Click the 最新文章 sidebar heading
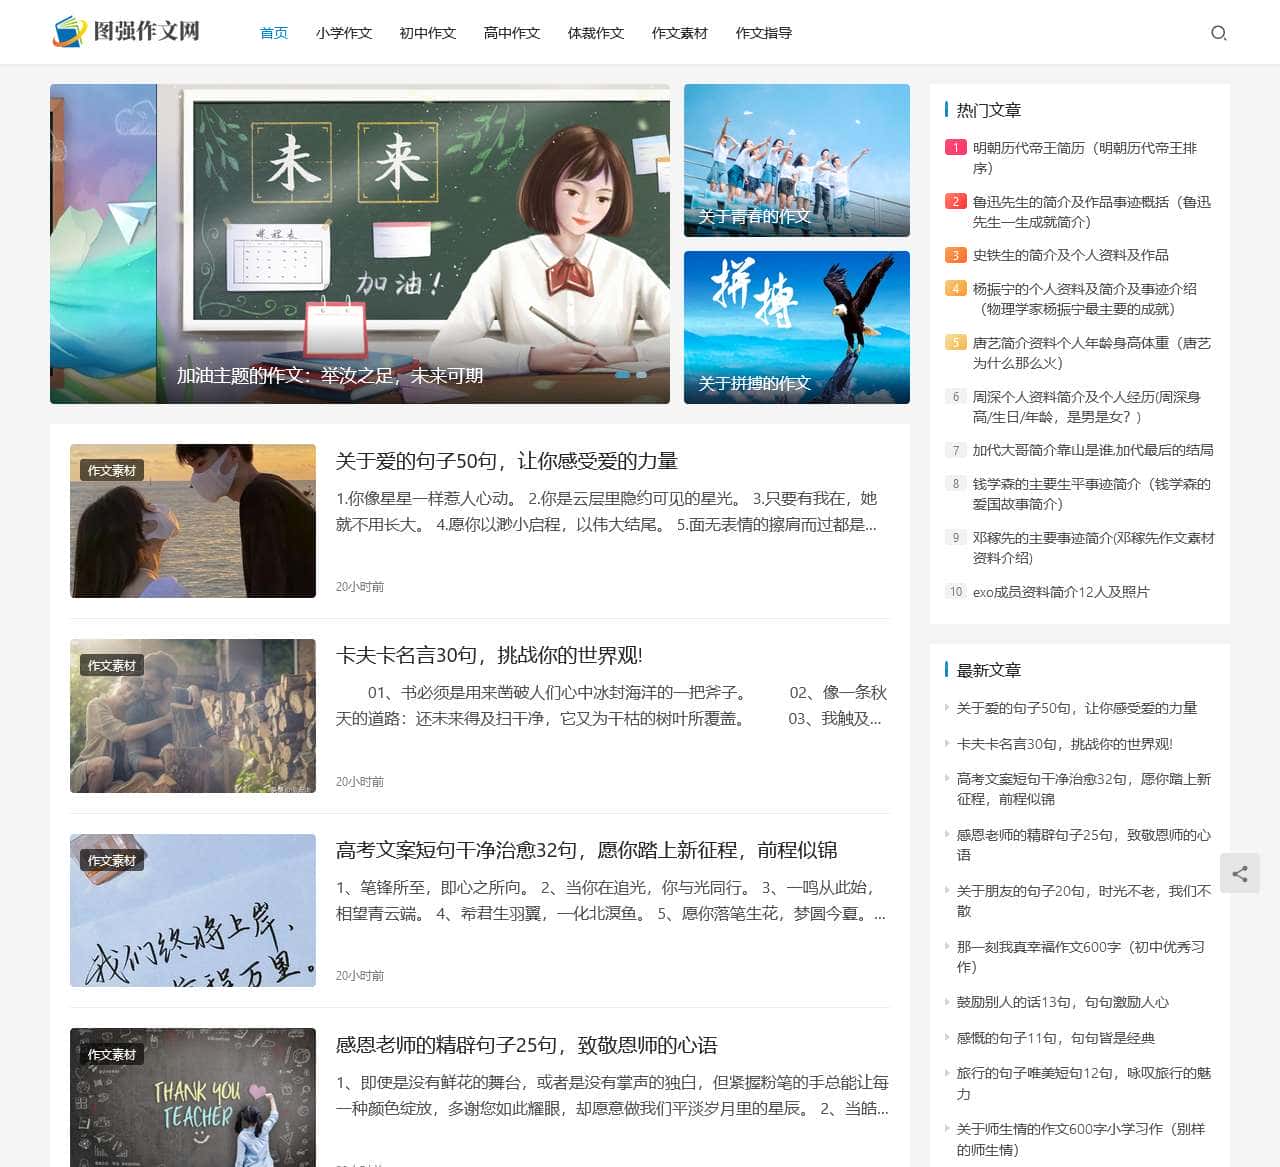 coord(988,670)
